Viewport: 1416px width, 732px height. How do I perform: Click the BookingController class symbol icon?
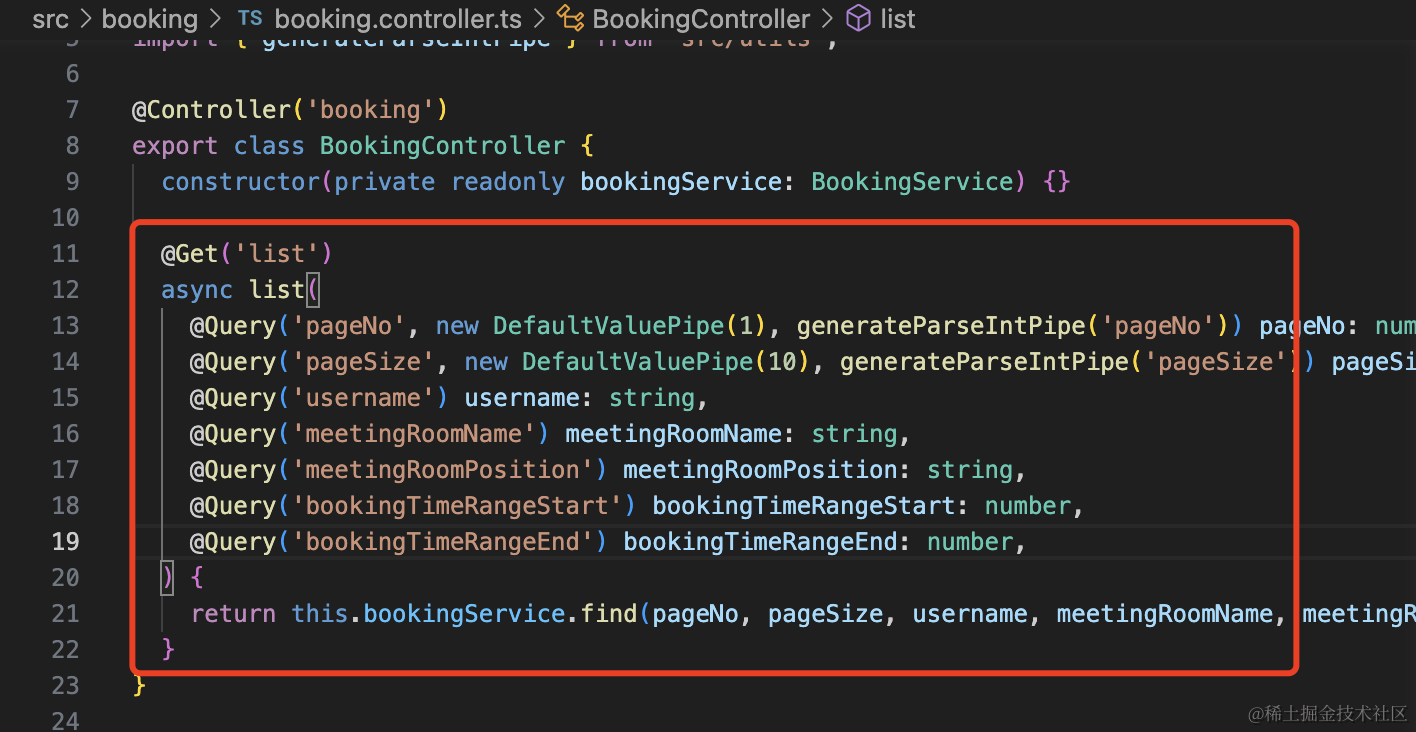pos(570,19)
